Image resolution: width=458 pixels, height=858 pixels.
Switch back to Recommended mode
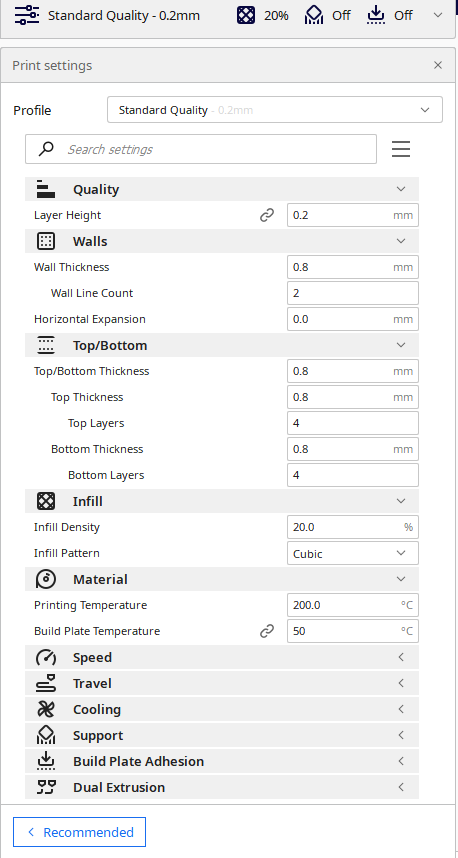coord(79,832)
